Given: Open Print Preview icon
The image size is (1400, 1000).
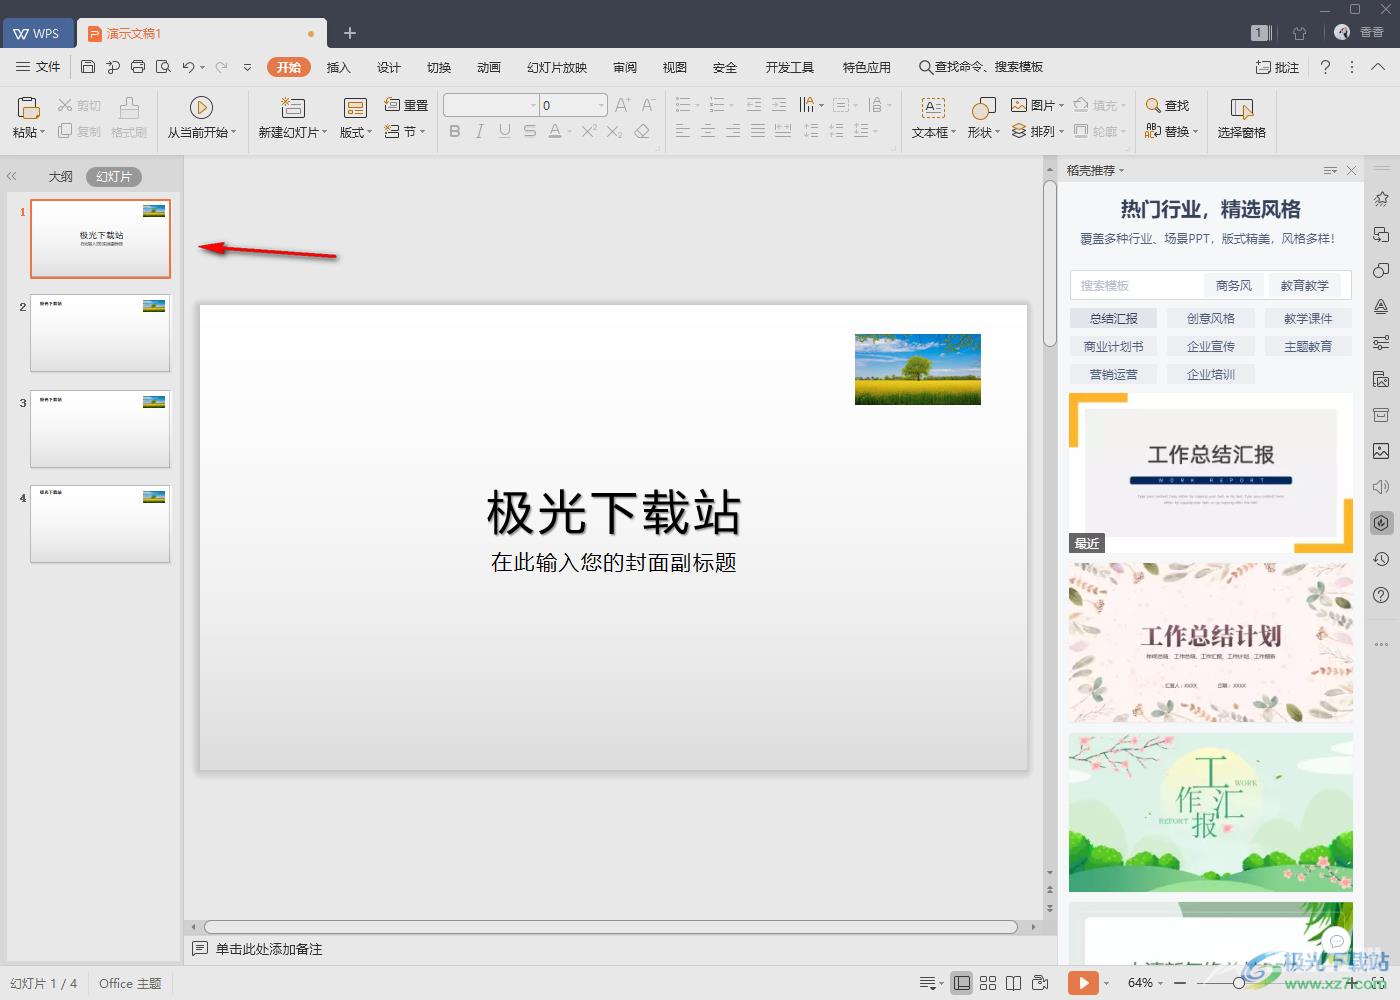Looking at the screenshot, I should pos(163,67).
